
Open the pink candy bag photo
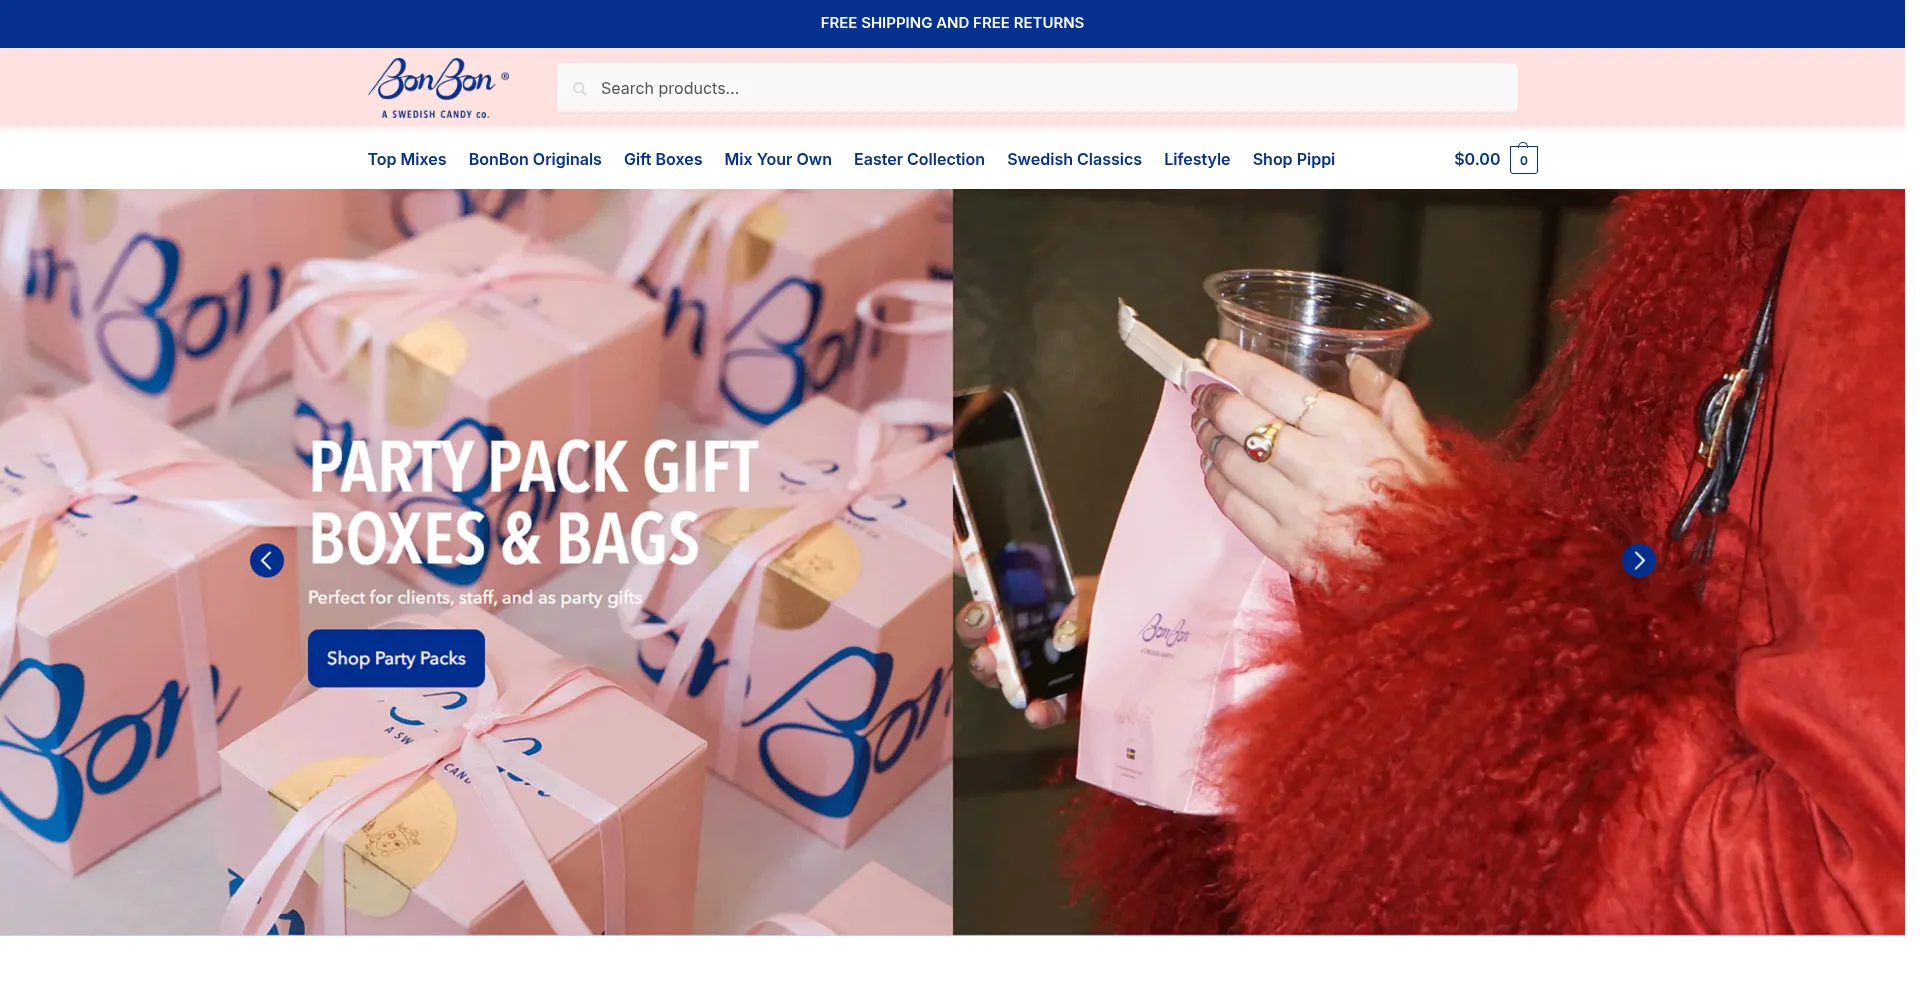point(1429,562)
